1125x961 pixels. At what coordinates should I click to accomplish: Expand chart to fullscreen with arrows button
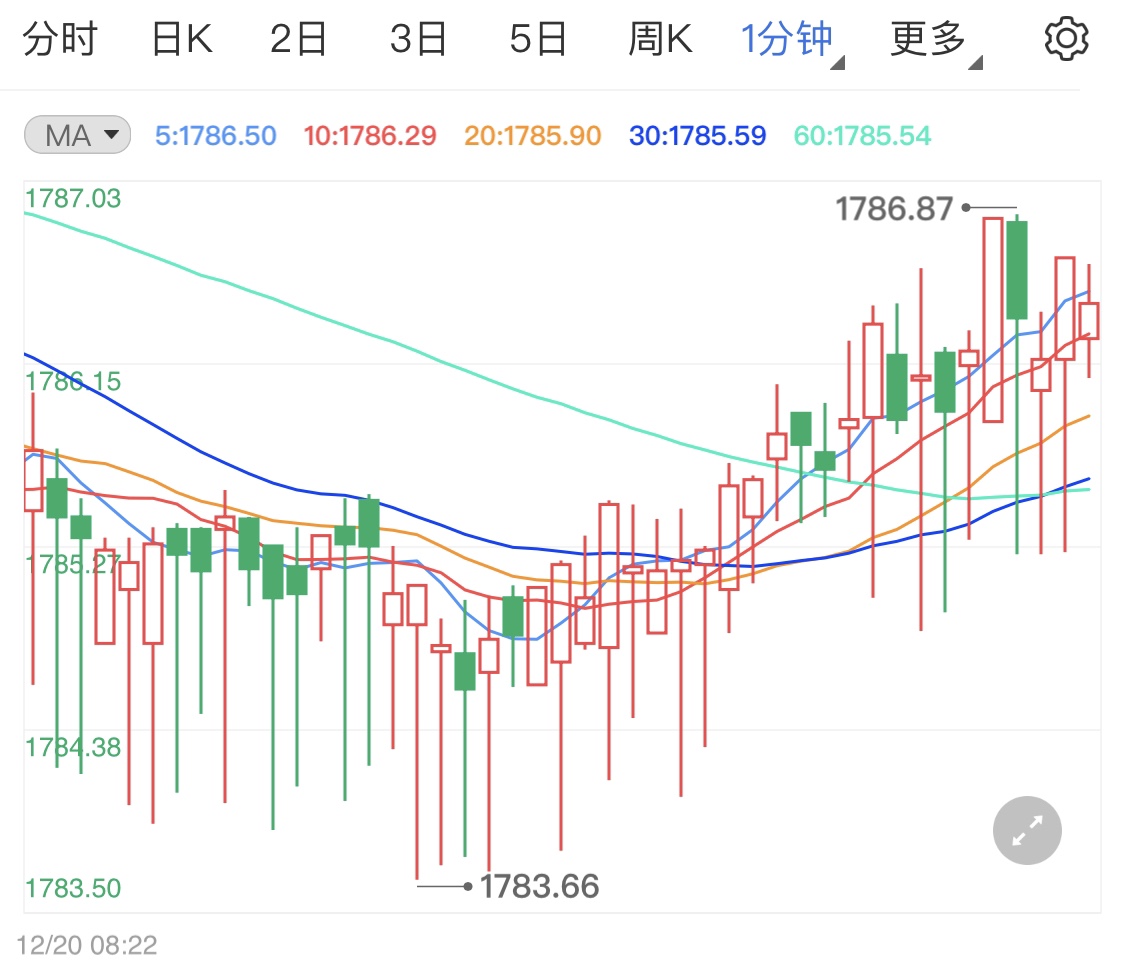(1027, 830)
